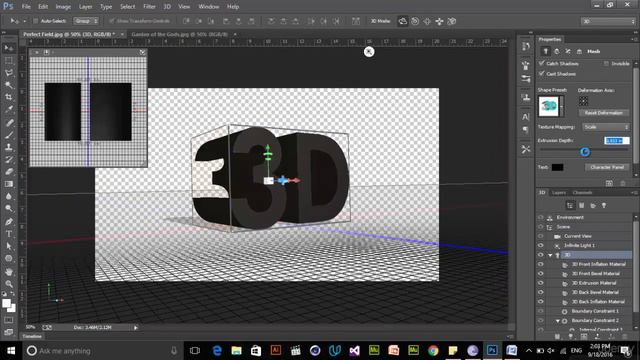Screen dimensions: 640x360
Task: Toggle Catch Shadows checkbox
Action: click(x=542, y=63)
